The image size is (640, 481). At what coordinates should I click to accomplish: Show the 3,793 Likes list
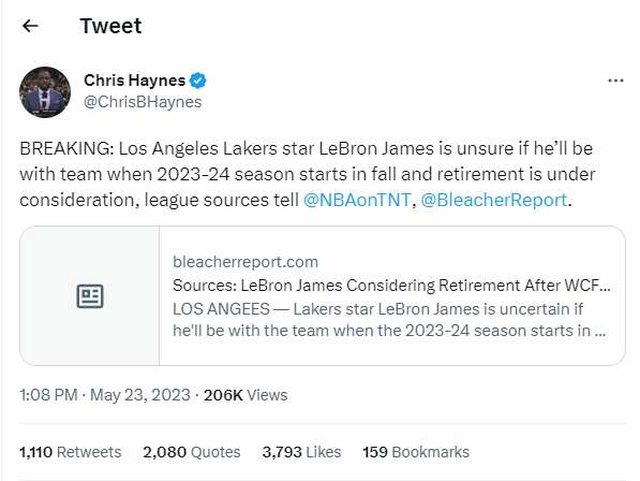301,452
